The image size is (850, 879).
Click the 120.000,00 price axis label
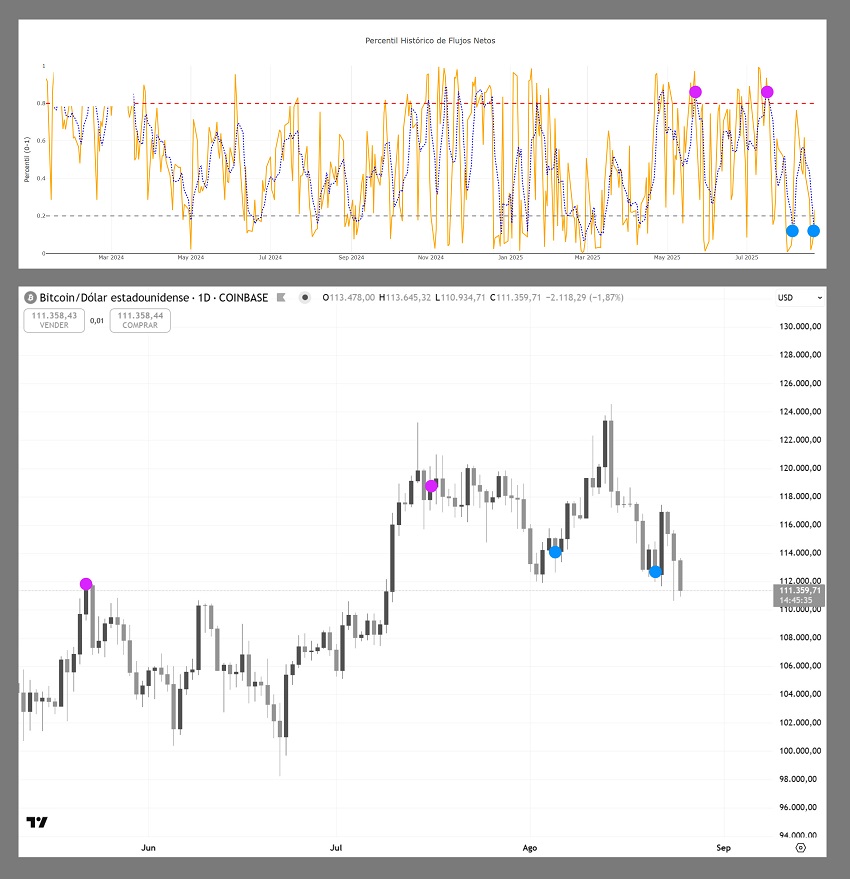click(x=800, y=468)
